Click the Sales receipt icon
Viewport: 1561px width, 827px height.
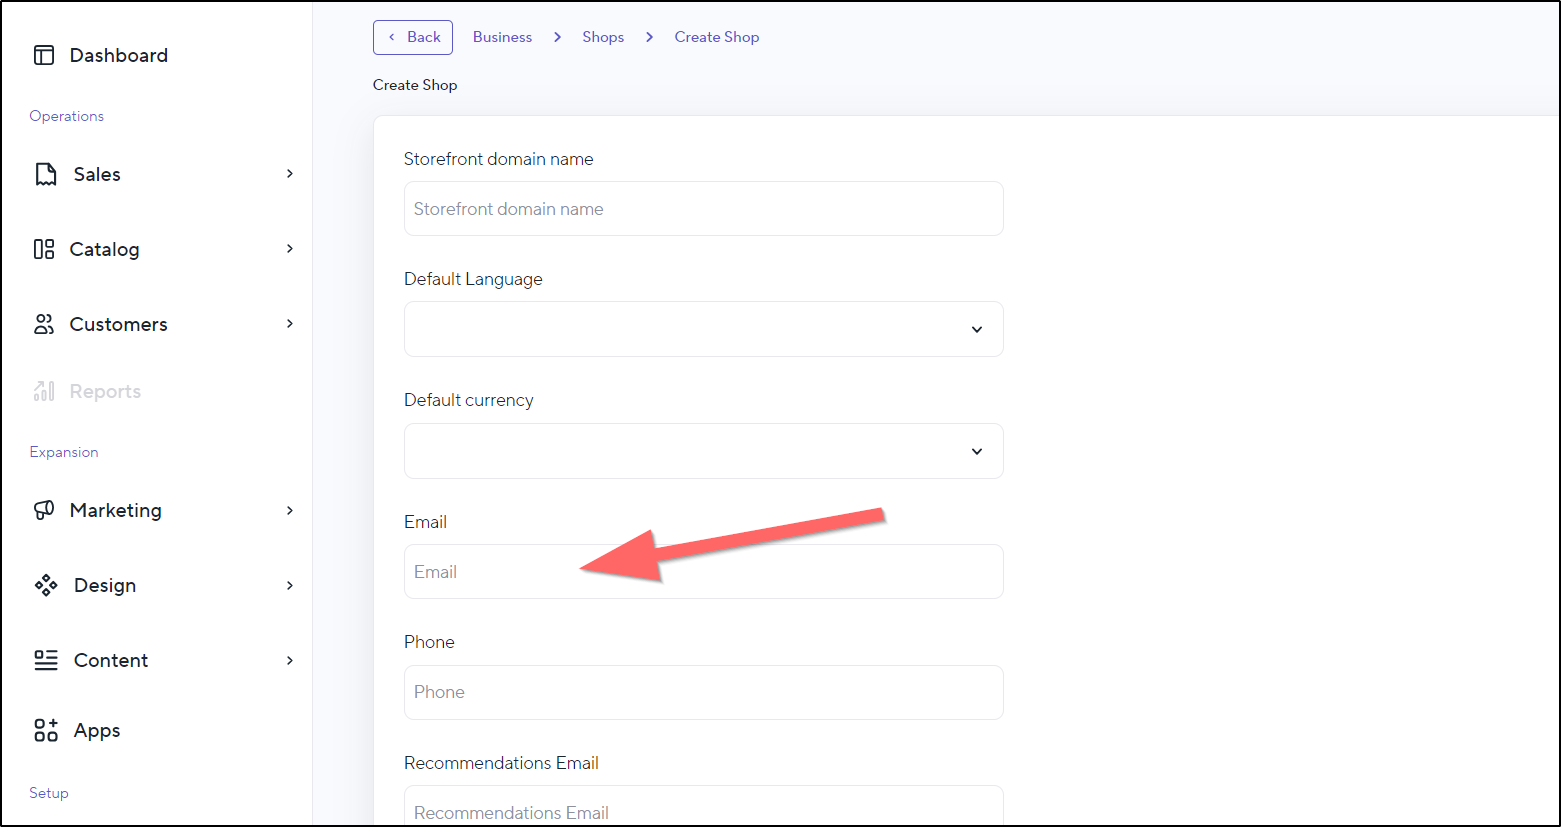coord(46,174)
